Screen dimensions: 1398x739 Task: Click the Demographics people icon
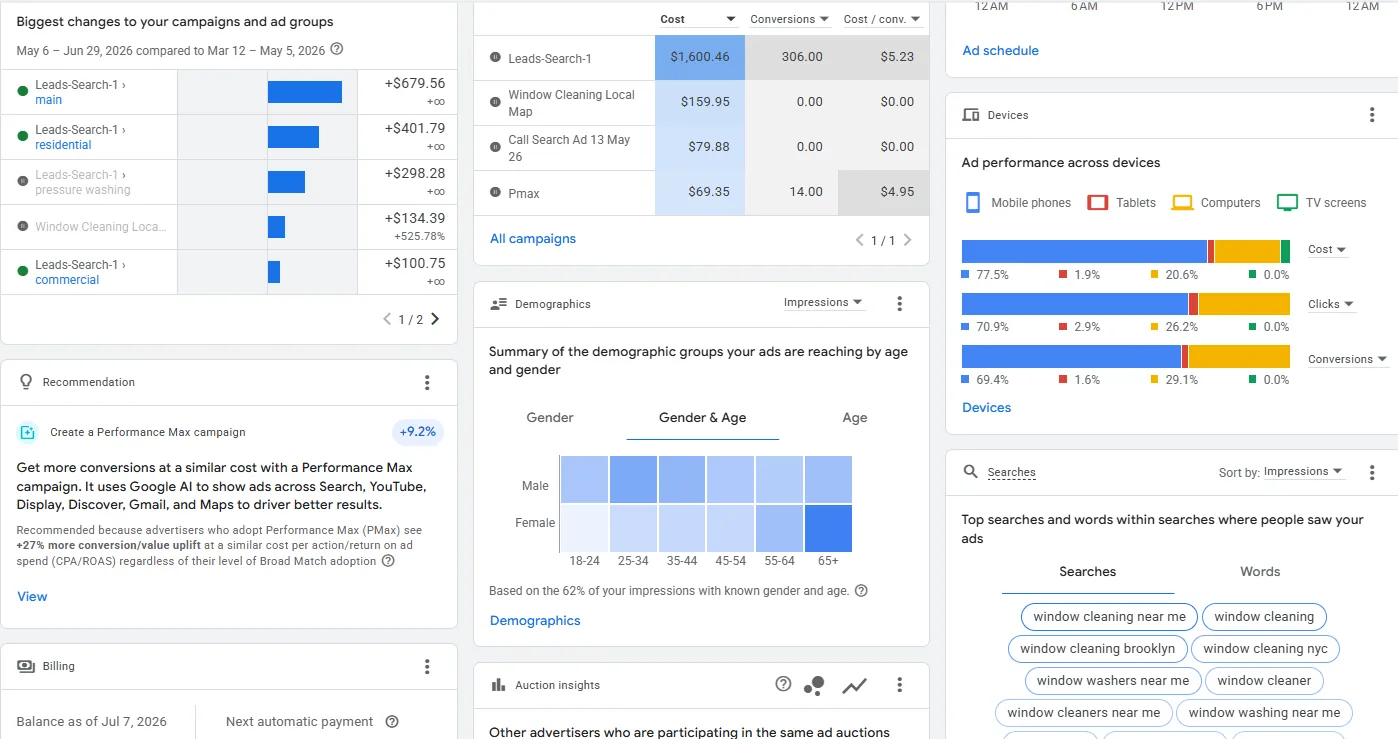[499, 304]
